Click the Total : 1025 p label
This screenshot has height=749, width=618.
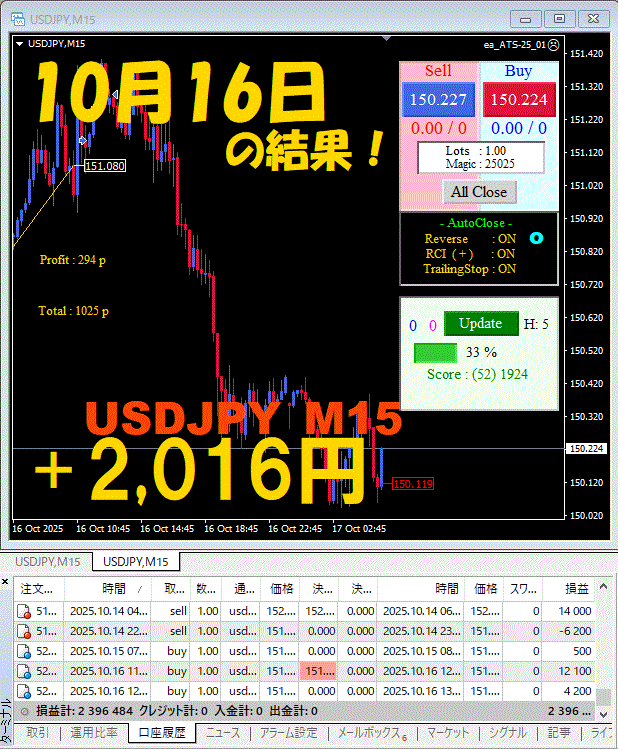pyautogui.click(x=74, y=311)
